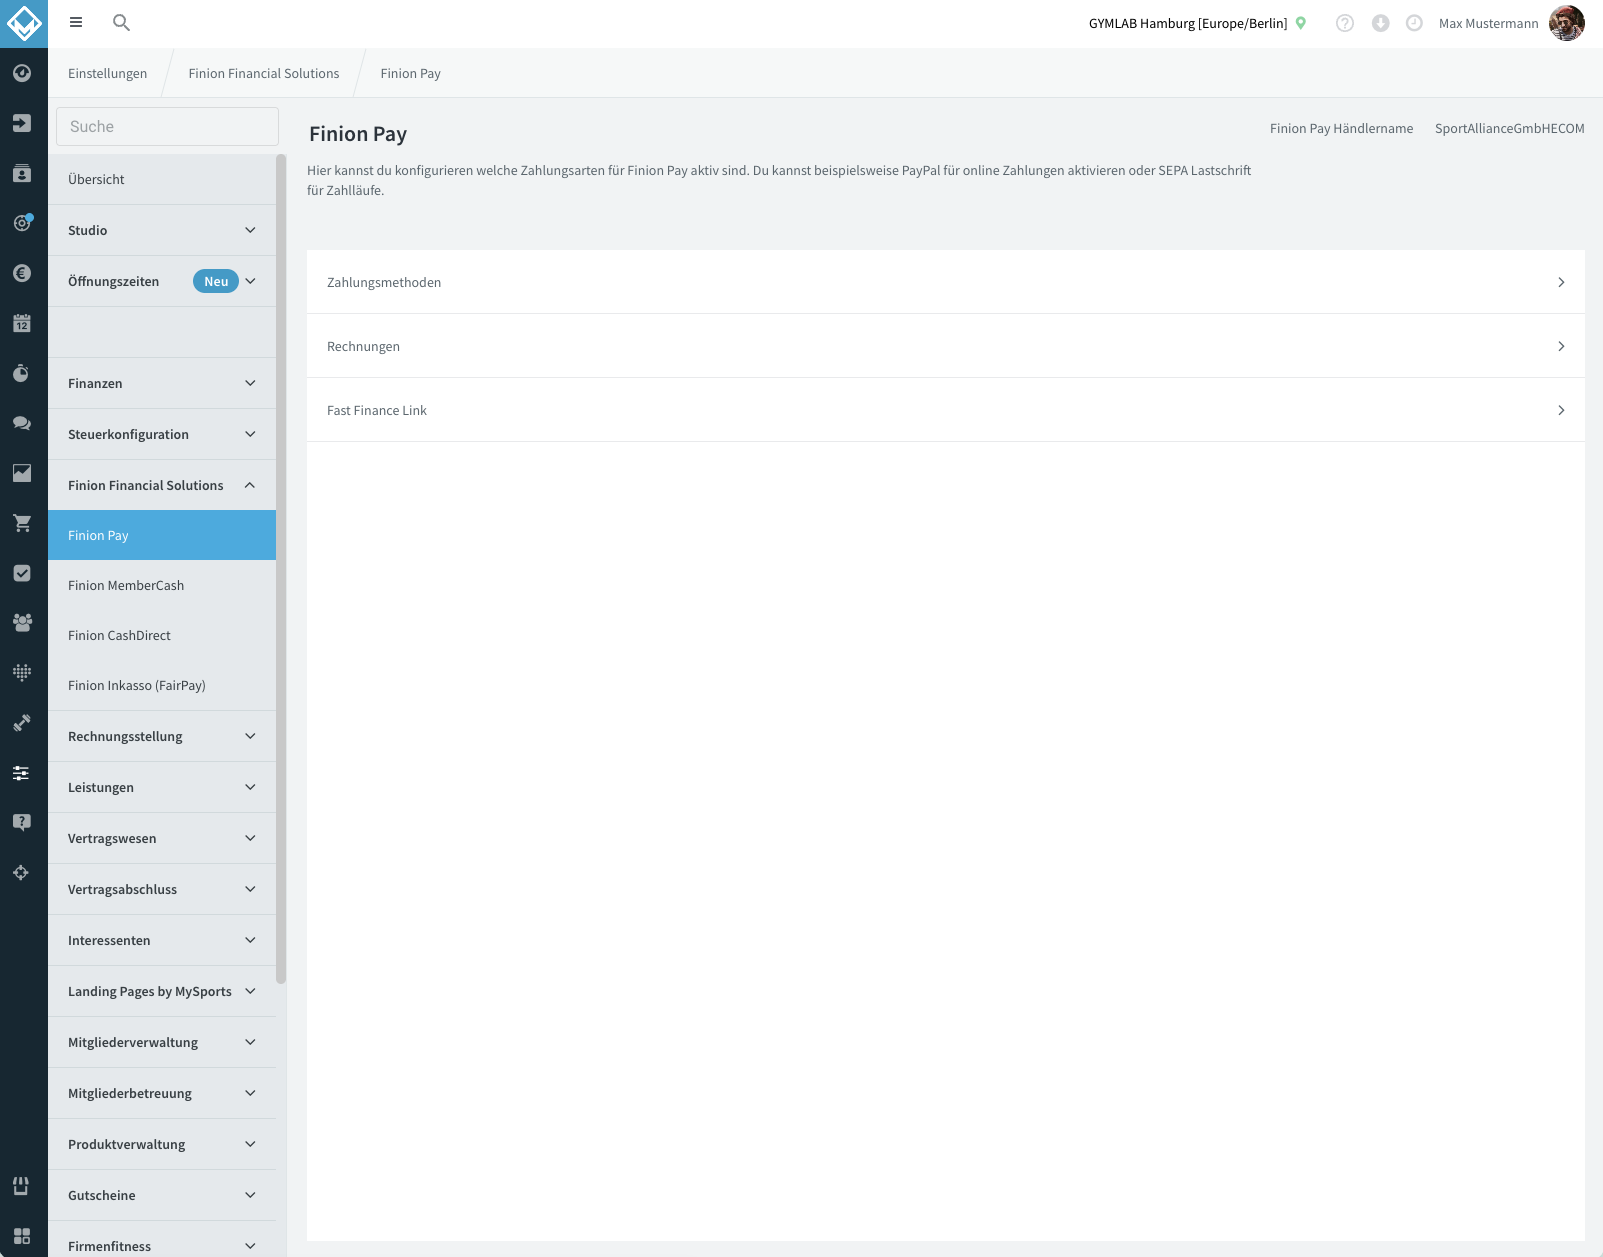
Task: Open the Übersicht menu item
Action: click(x=162, y=179)
